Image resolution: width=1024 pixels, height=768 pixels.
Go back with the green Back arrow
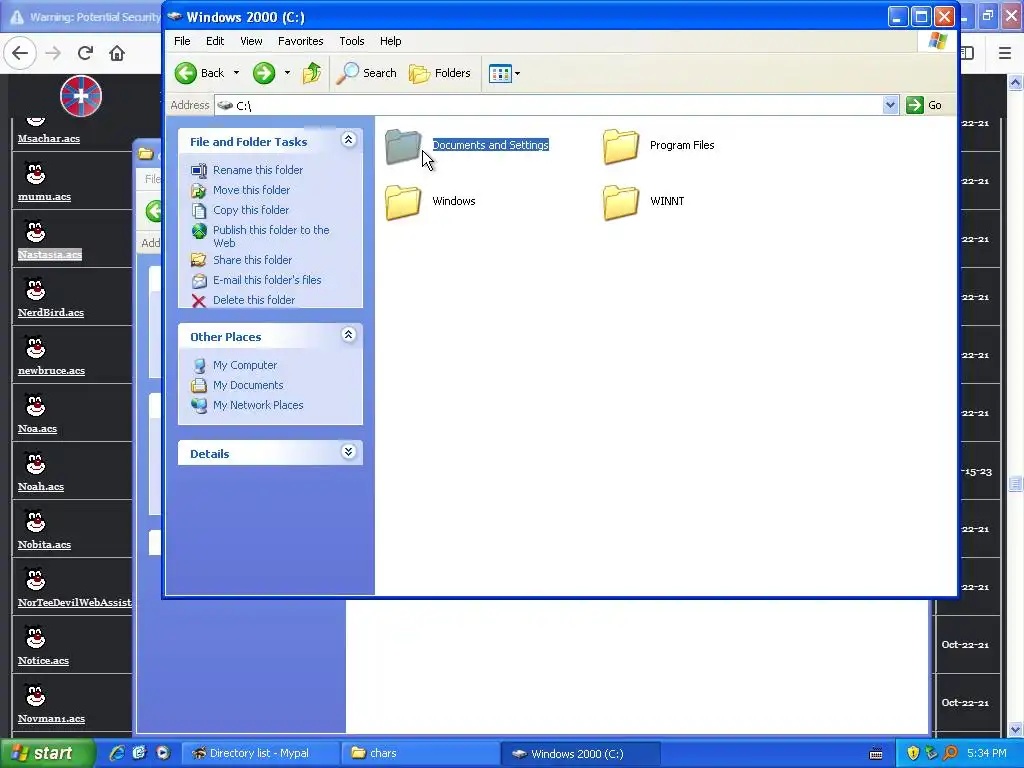click(200, 73)
